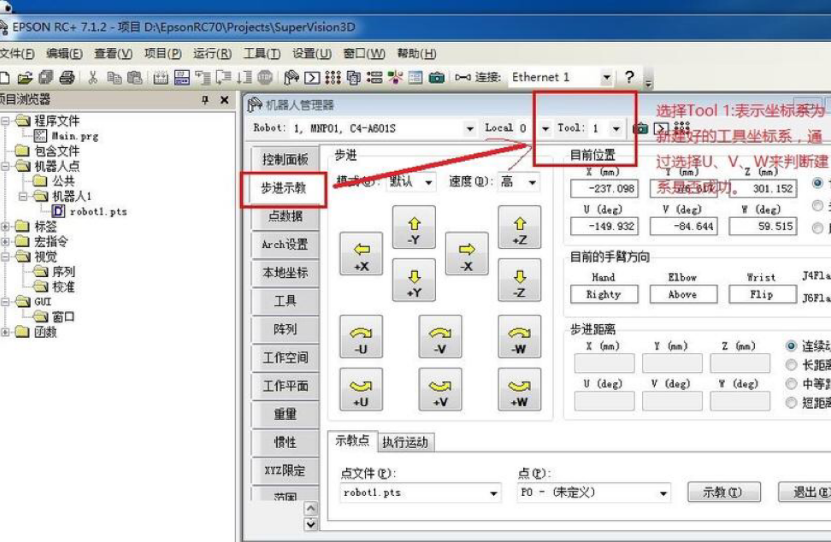Viewport: 831px width, 542px height.
Task: Open the Vision camera icon in main toolbar
Action: coord(436,78)
